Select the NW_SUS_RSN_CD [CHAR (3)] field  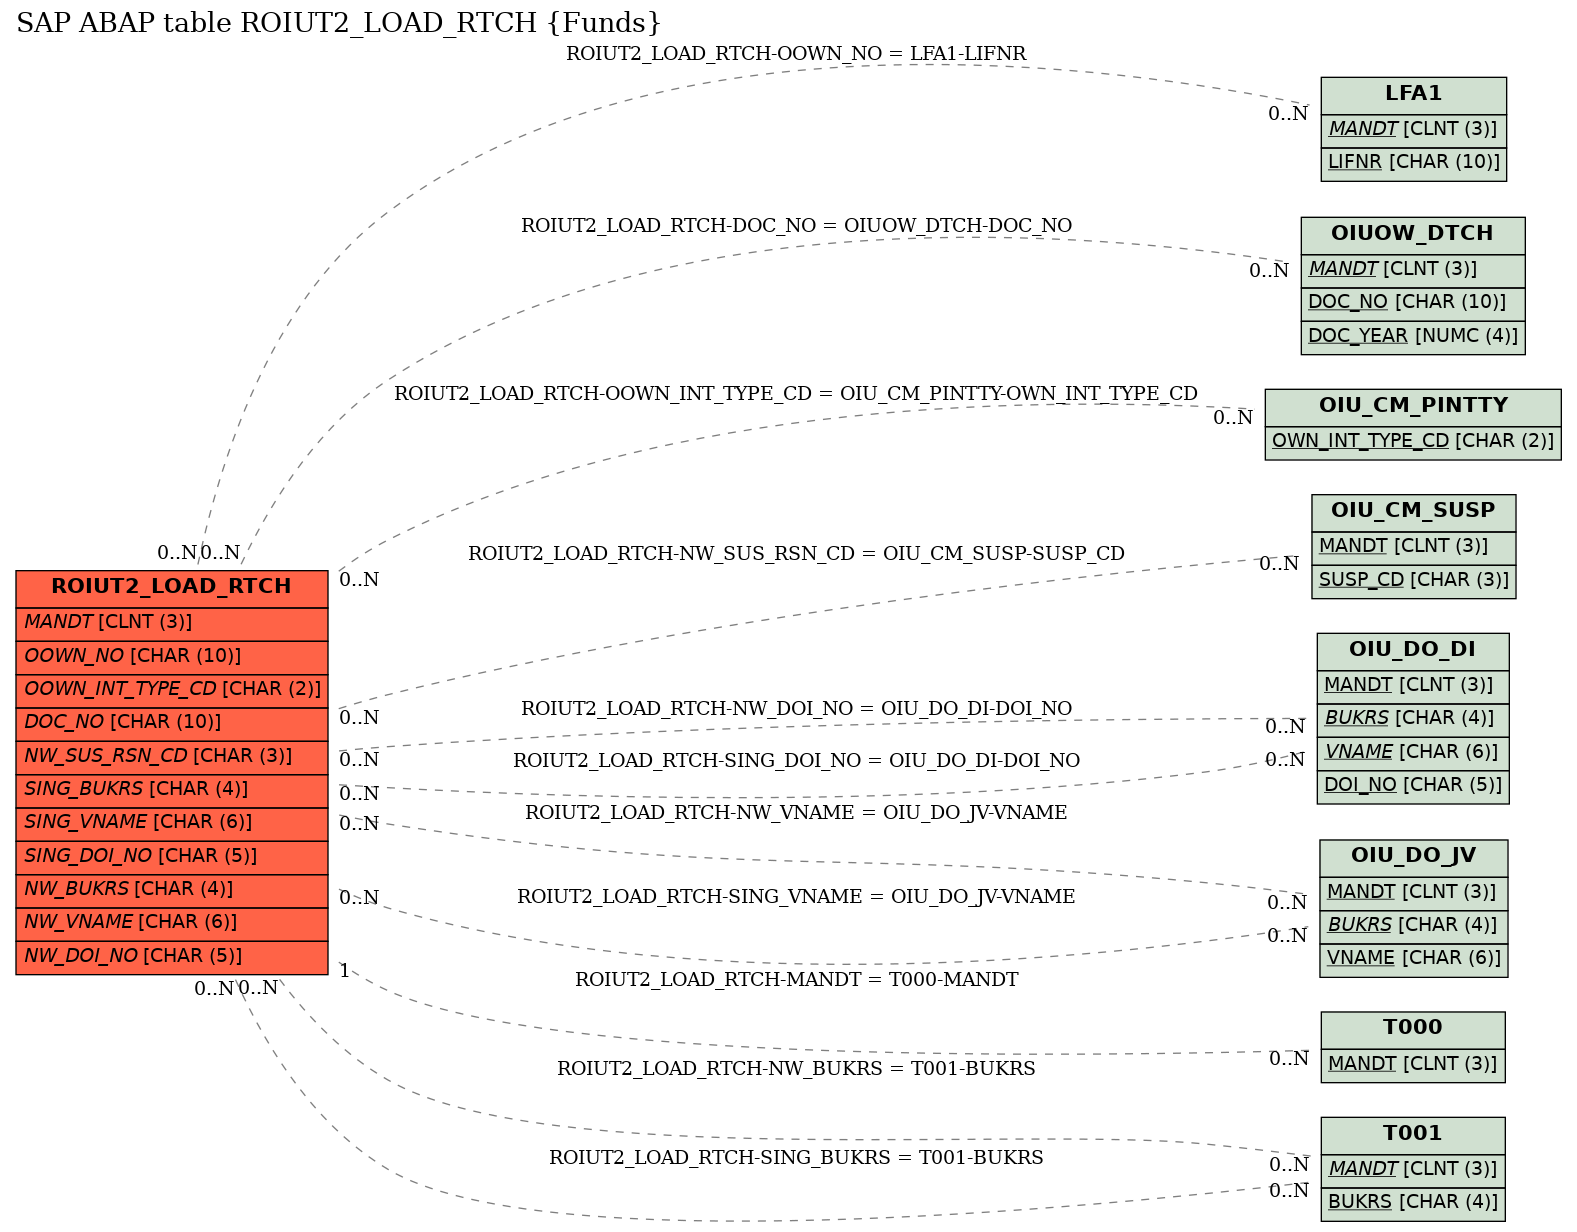click(172, 756)
